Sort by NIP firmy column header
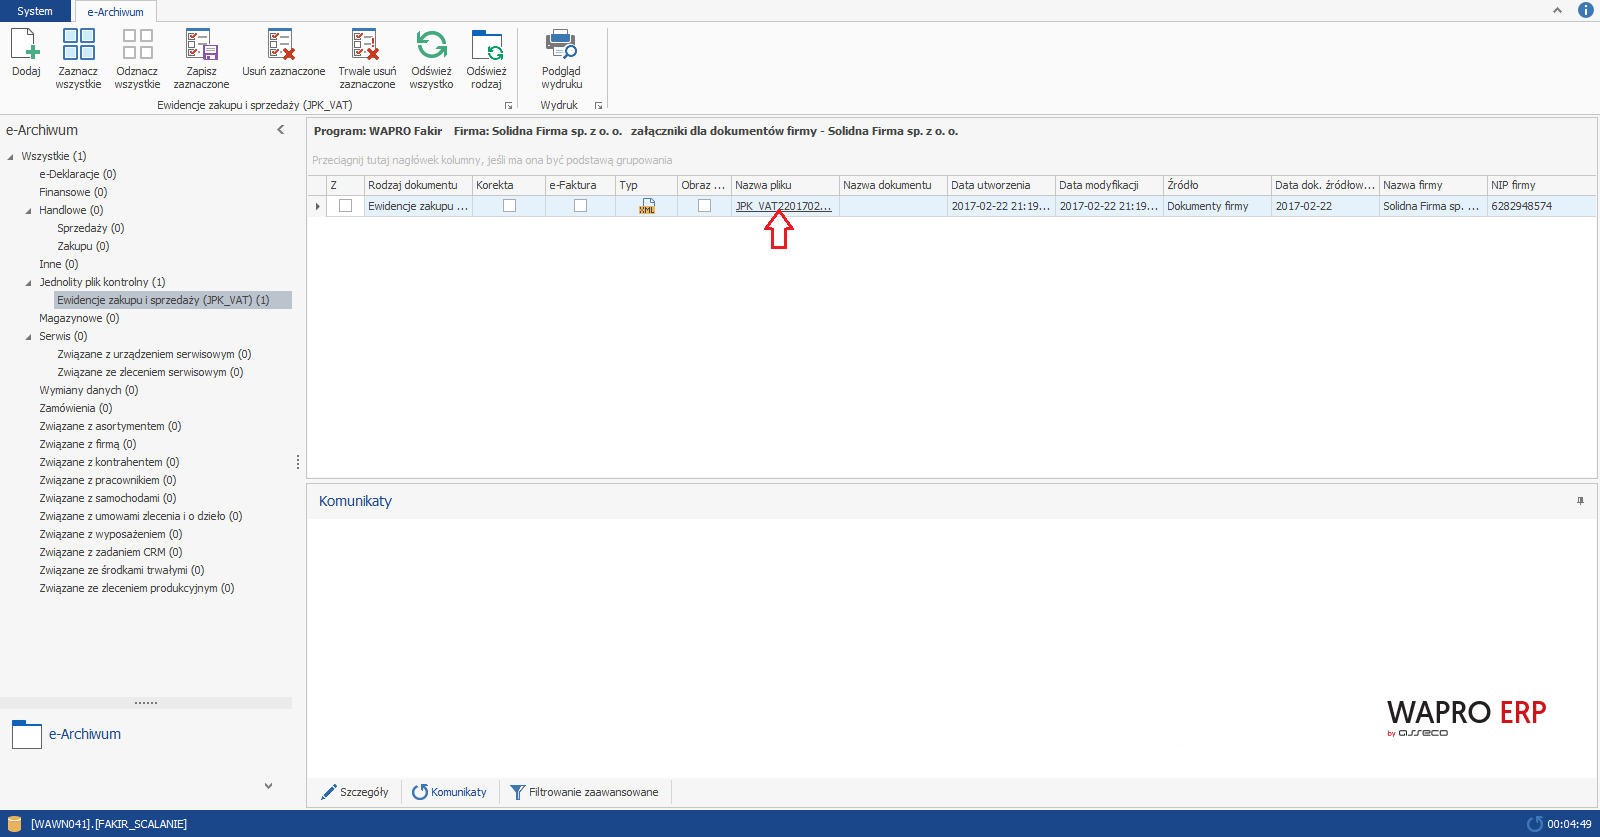The image size is (1600, 837). coord(1541,185)
